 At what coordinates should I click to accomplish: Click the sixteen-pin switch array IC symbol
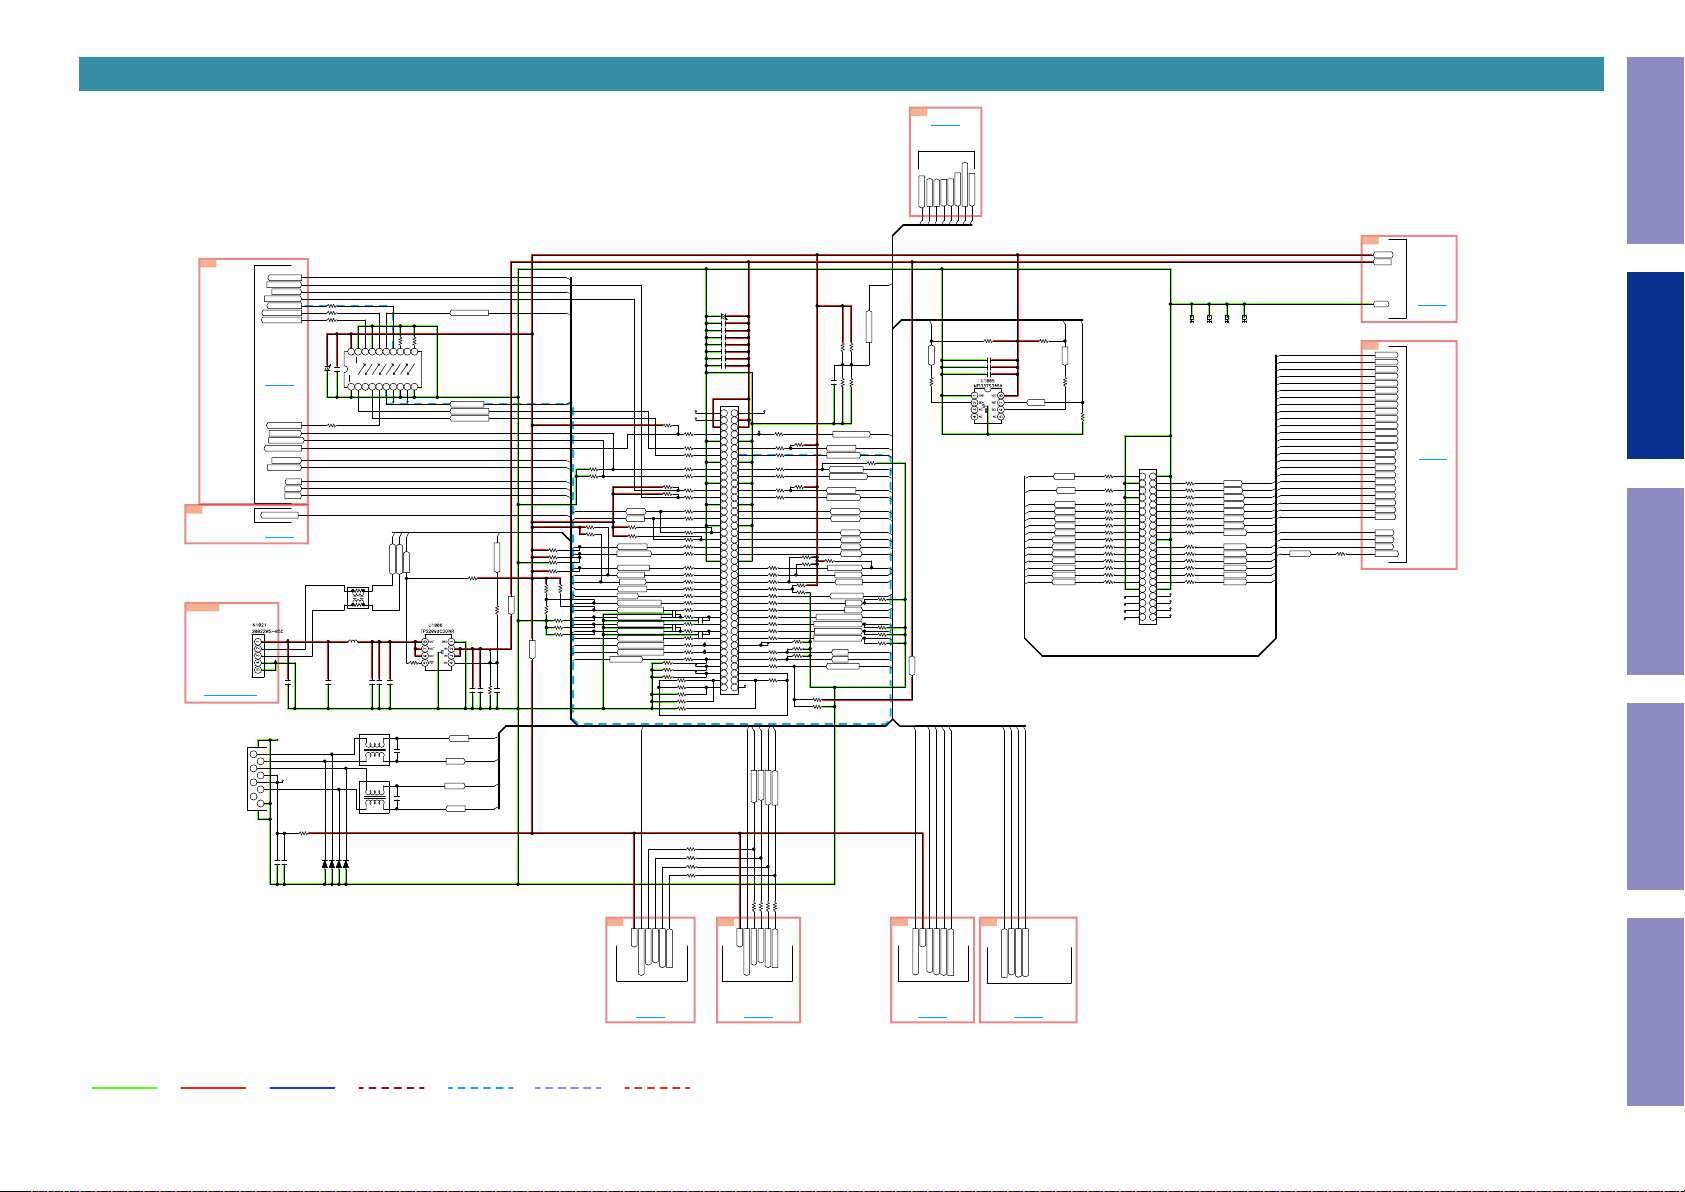click(382, 370)
